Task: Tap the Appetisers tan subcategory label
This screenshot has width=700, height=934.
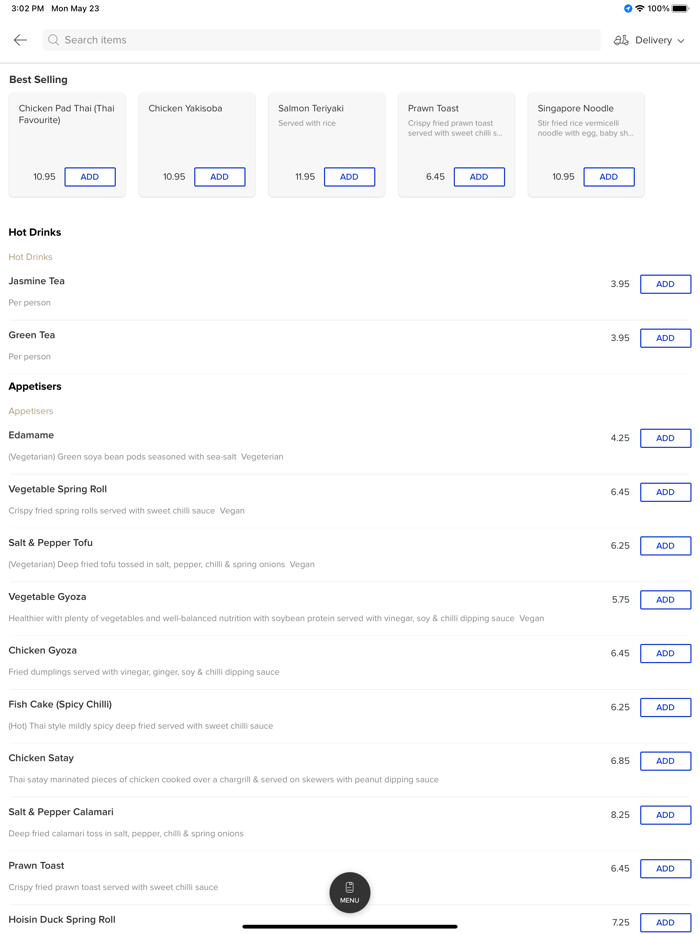Action: coord(31,411)
